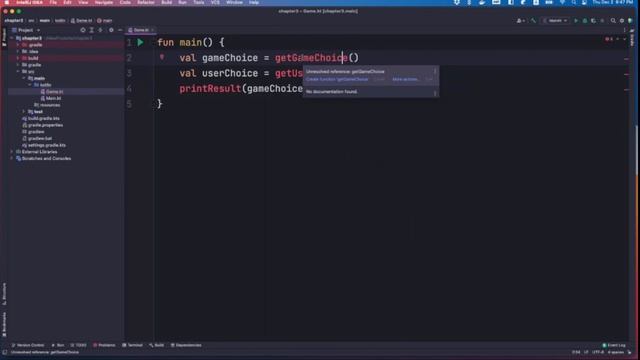This screenshot has width=640, height=360.
Task: Open the Project view selector dropdown
Action: 26,30
